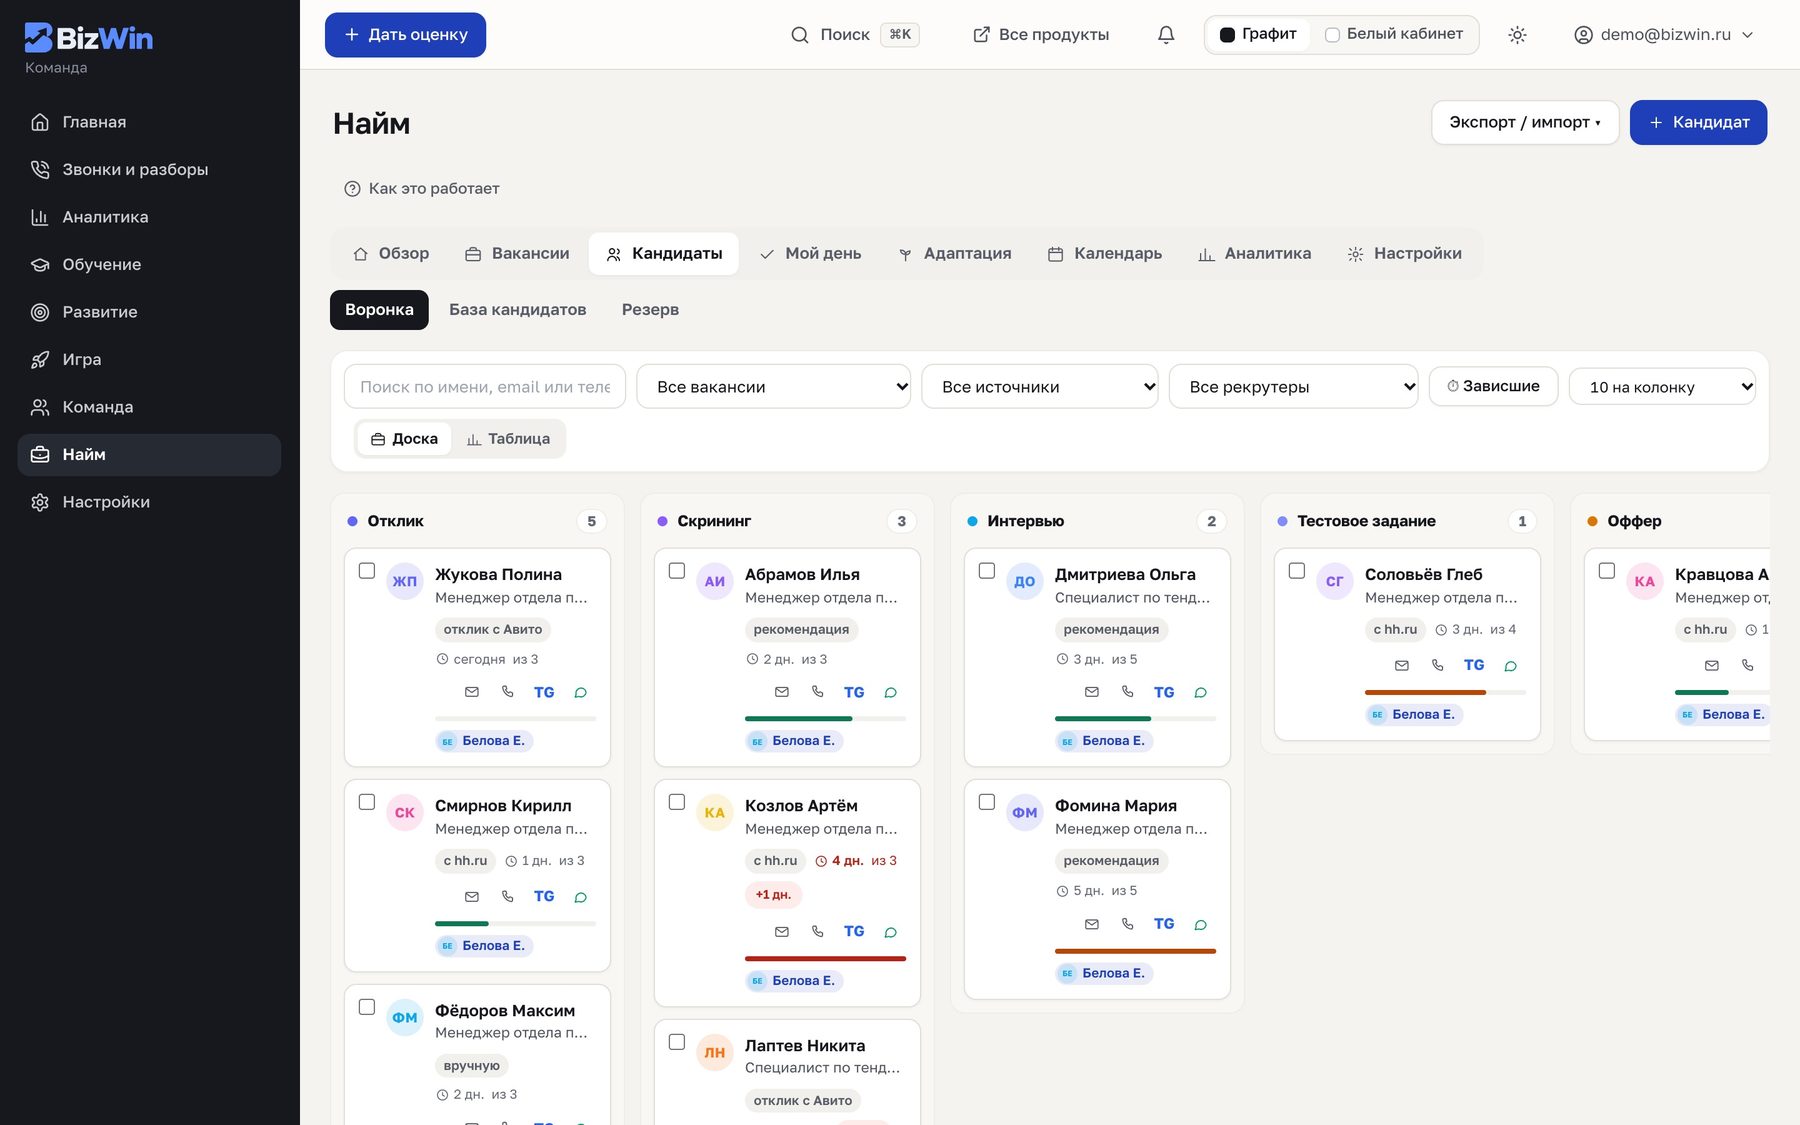Open the top Поиск search box
Screen dimensions: 1800x1125
[x=855, y=35]
